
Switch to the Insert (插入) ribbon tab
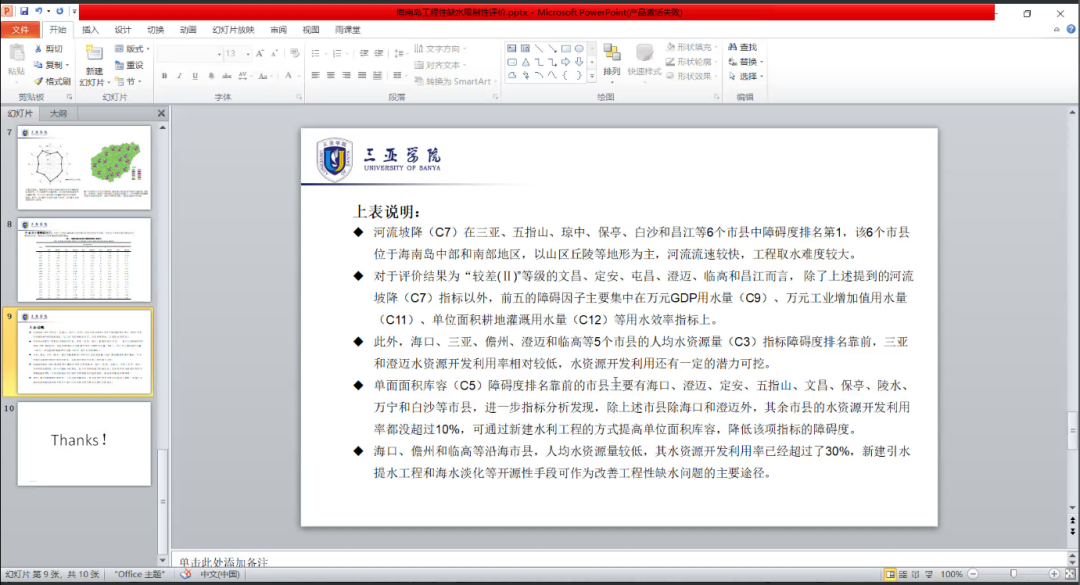pos(90,30)
